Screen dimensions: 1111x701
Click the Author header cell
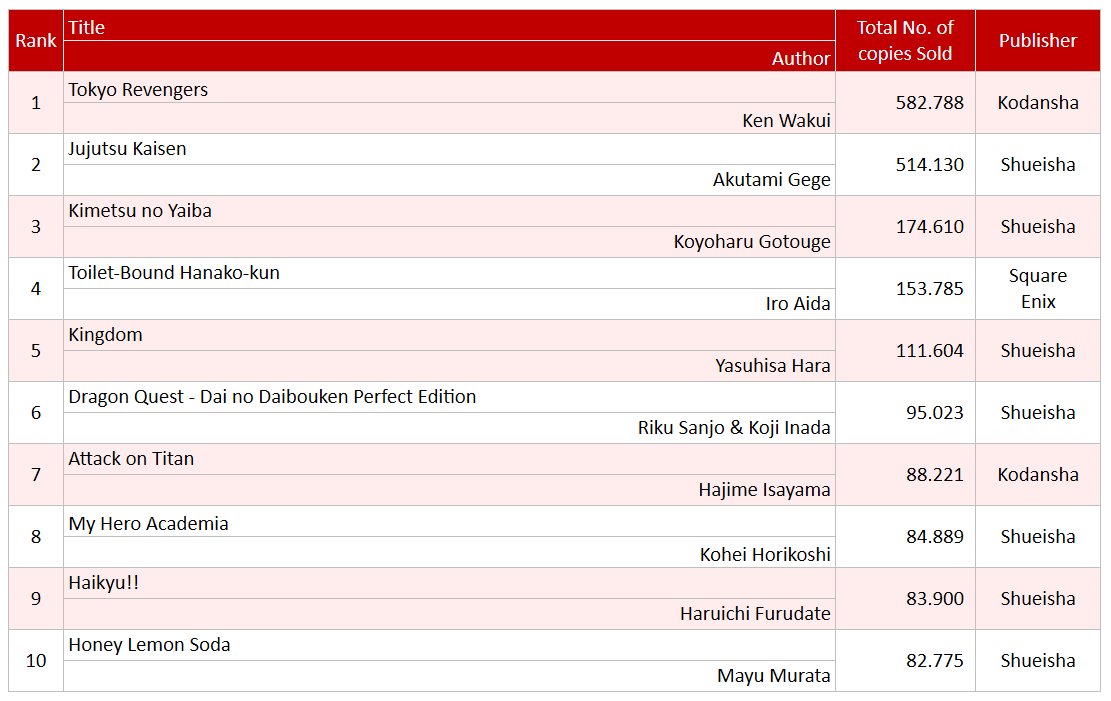(449, 57)
